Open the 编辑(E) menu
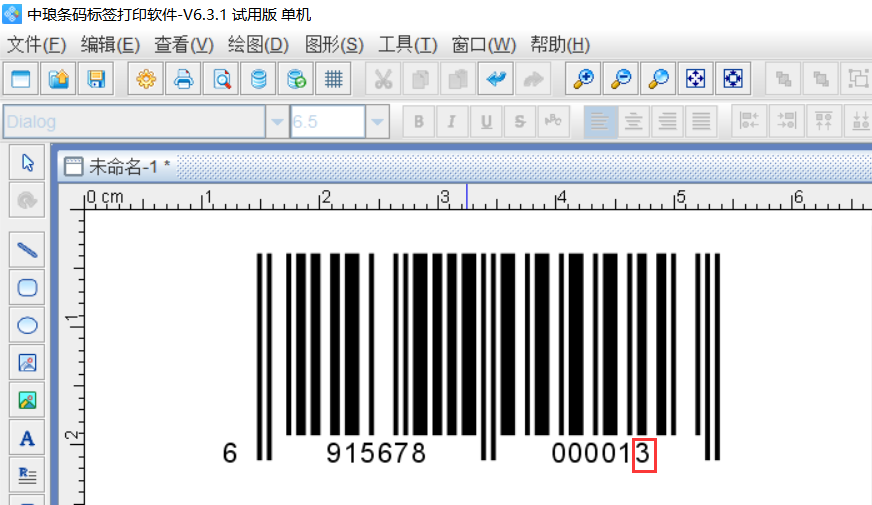Image resolution: width=872 pixels, height=505 pixels. click(110, 44)
